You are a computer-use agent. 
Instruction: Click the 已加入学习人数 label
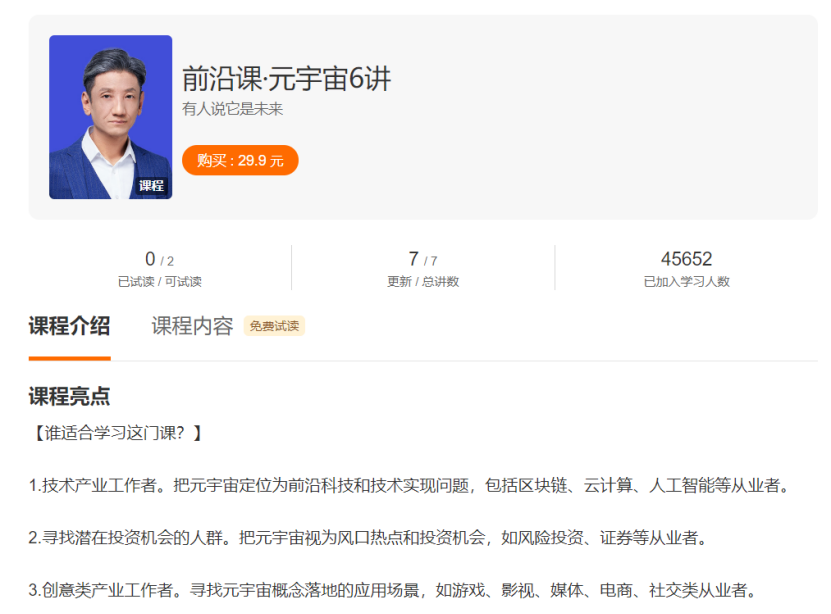[686, 282]
